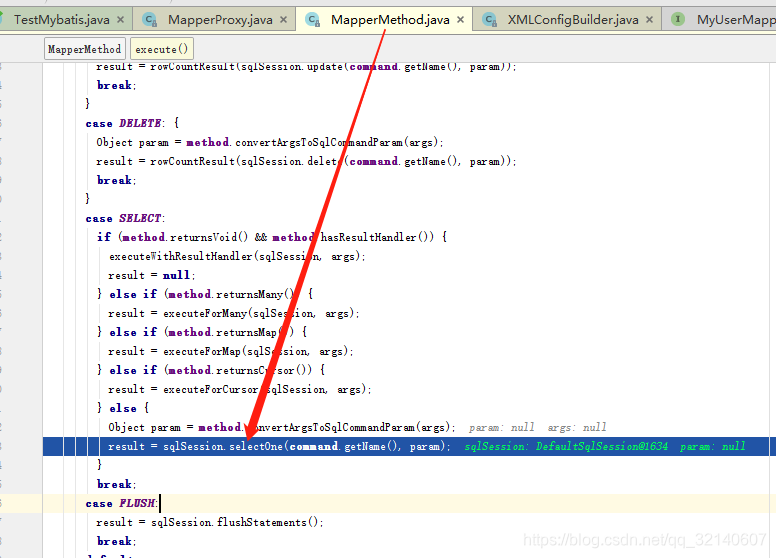776x558 pixels.
Task: Click 'result = sqlSession.flushStatements();' line
Action: coord(210,522)
